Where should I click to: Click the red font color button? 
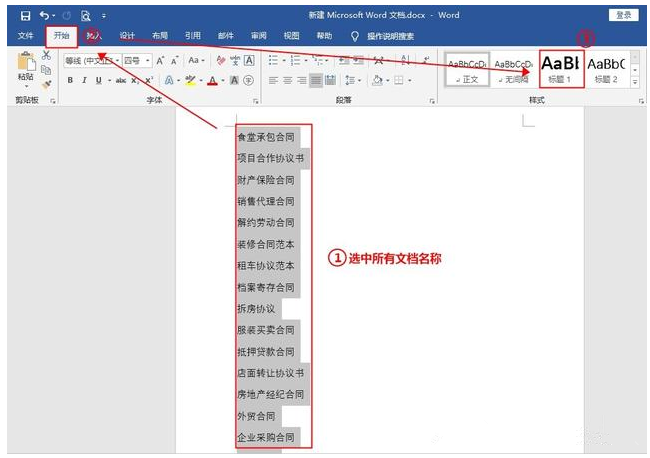click(211, 80)
